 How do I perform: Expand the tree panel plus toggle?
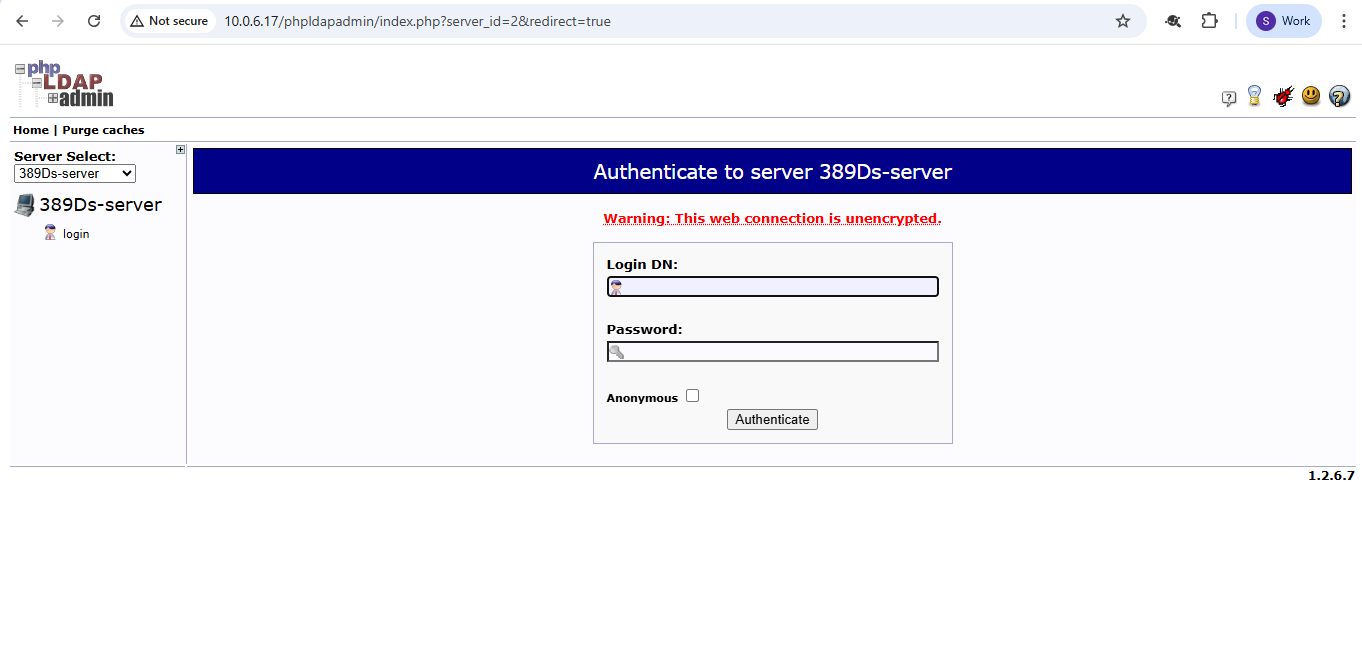click(x=181, y=150)
